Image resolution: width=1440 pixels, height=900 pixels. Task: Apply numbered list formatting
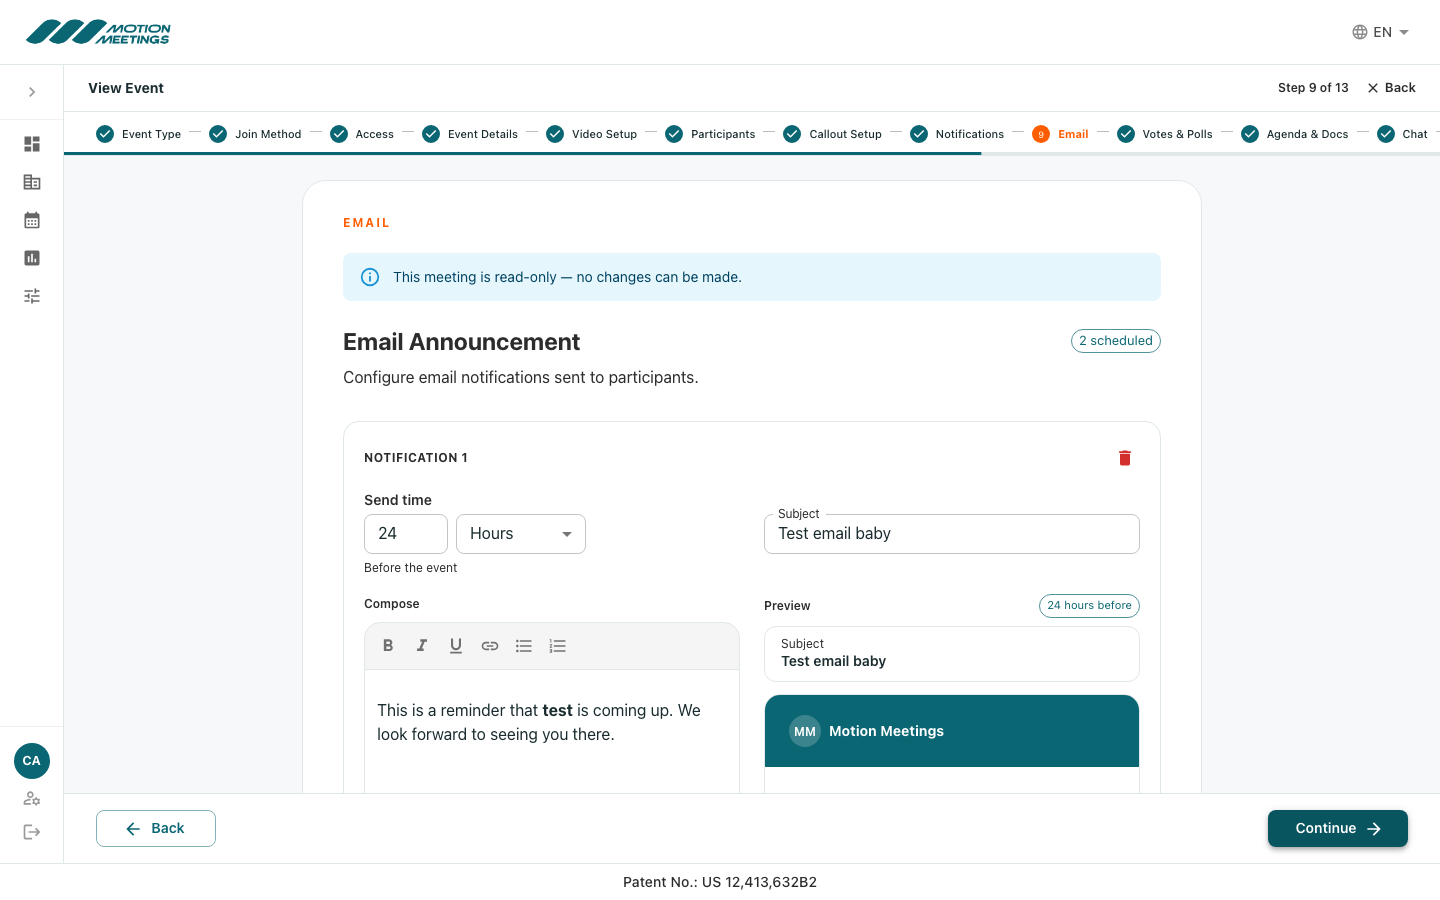pos(558,646)
